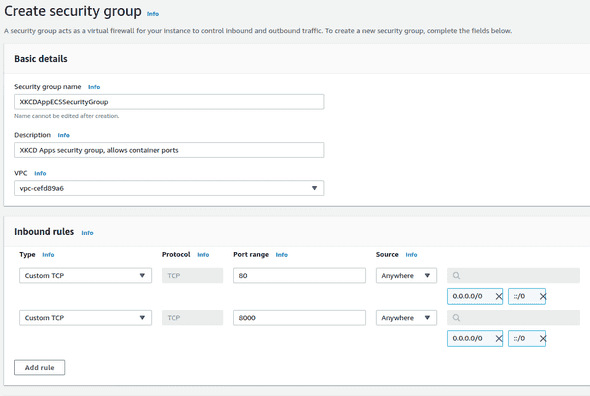Click the port range field containing 80
The width and height of the screenshot is (590, 396).
tap(299, 276)
